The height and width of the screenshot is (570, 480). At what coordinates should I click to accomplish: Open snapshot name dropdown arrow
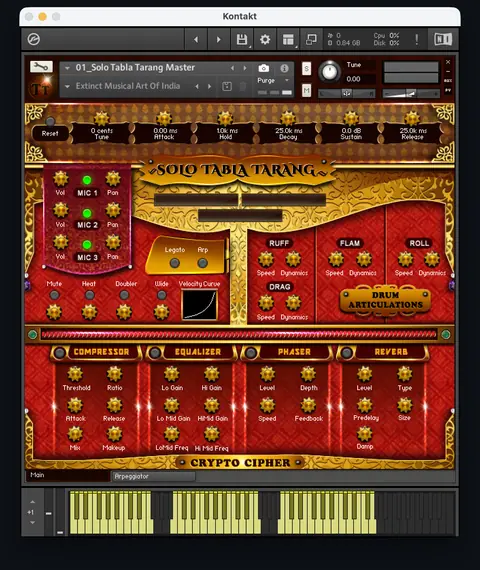[67, 87]
